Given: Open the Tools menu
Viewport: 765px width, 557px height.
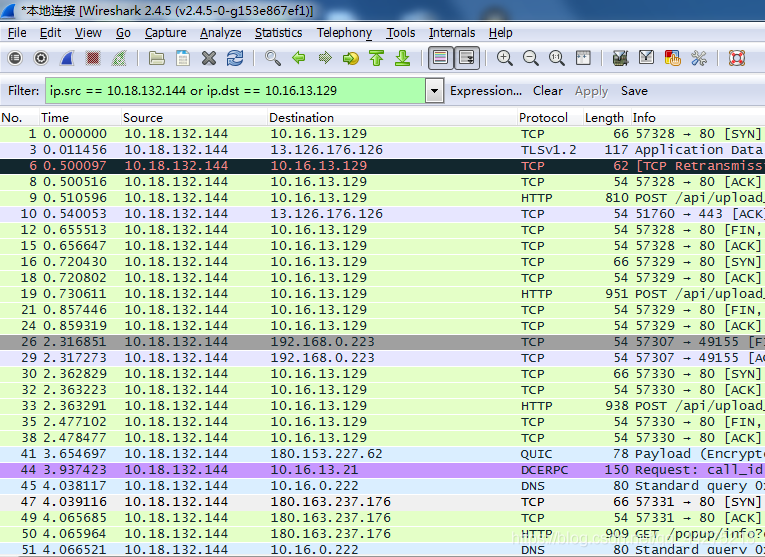Looking at the screenshot, I should 401,33.
